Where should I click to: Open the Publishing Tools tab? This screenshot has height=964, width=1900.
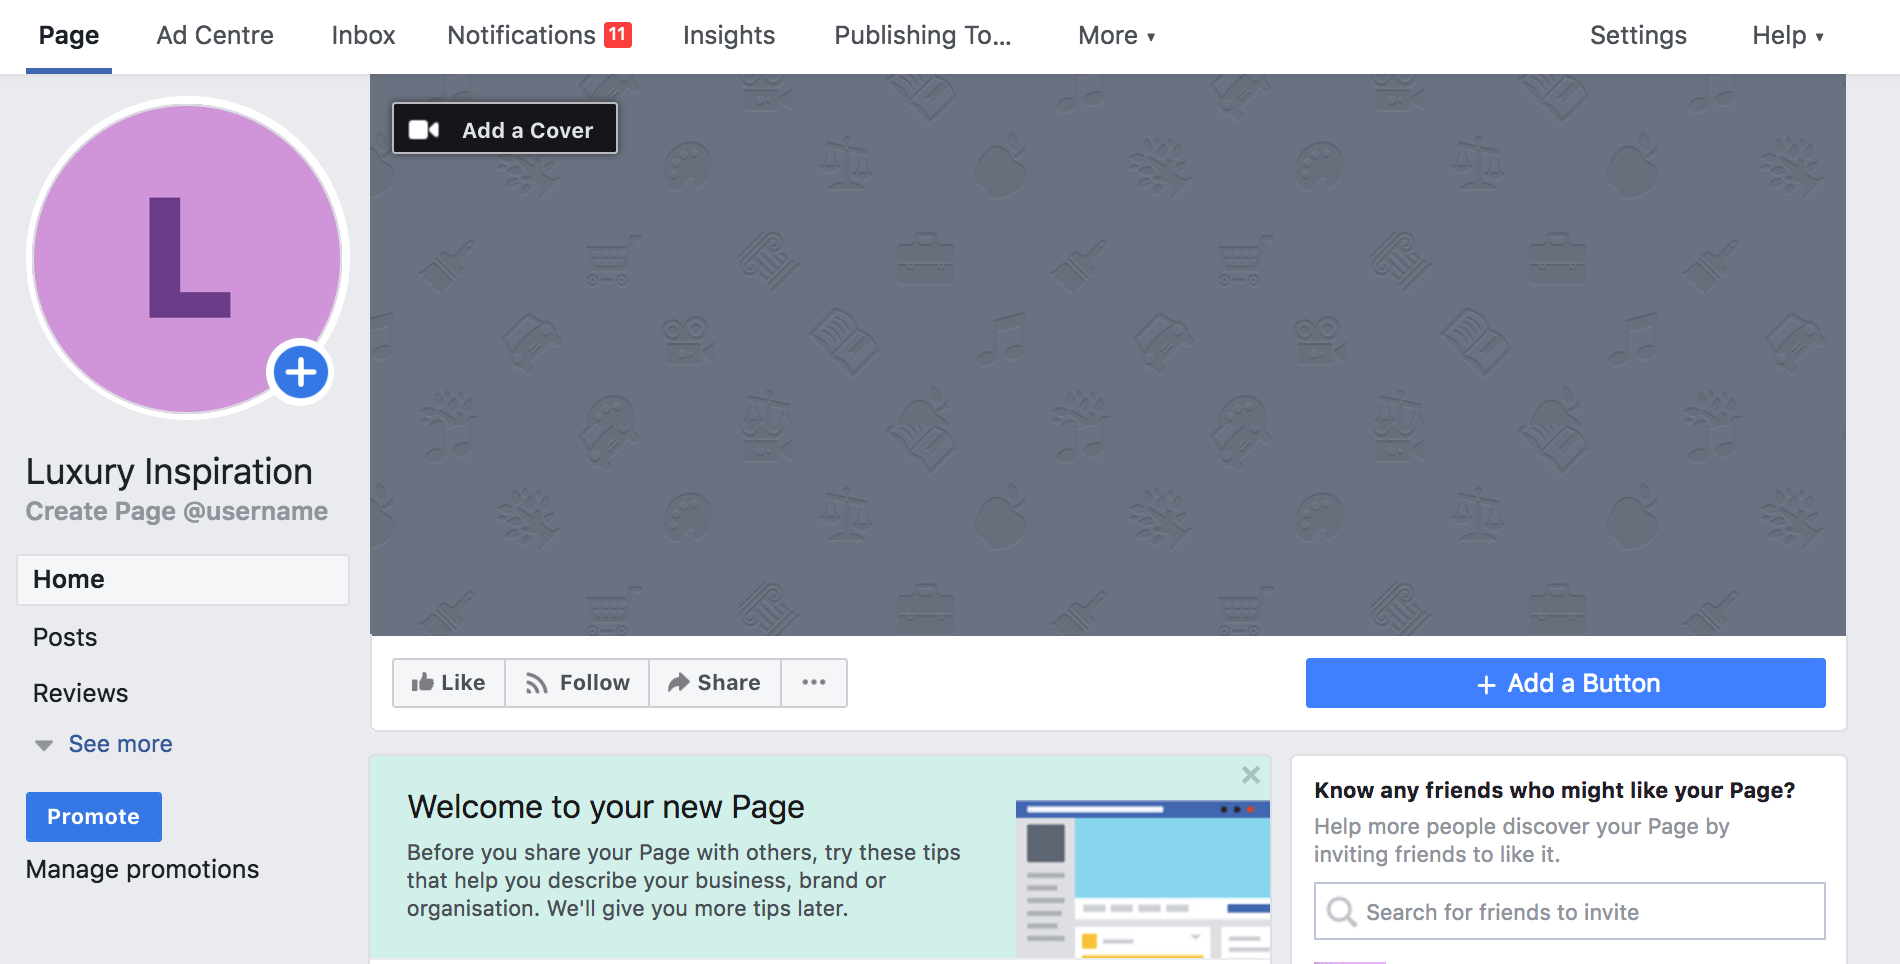[923, 36]
